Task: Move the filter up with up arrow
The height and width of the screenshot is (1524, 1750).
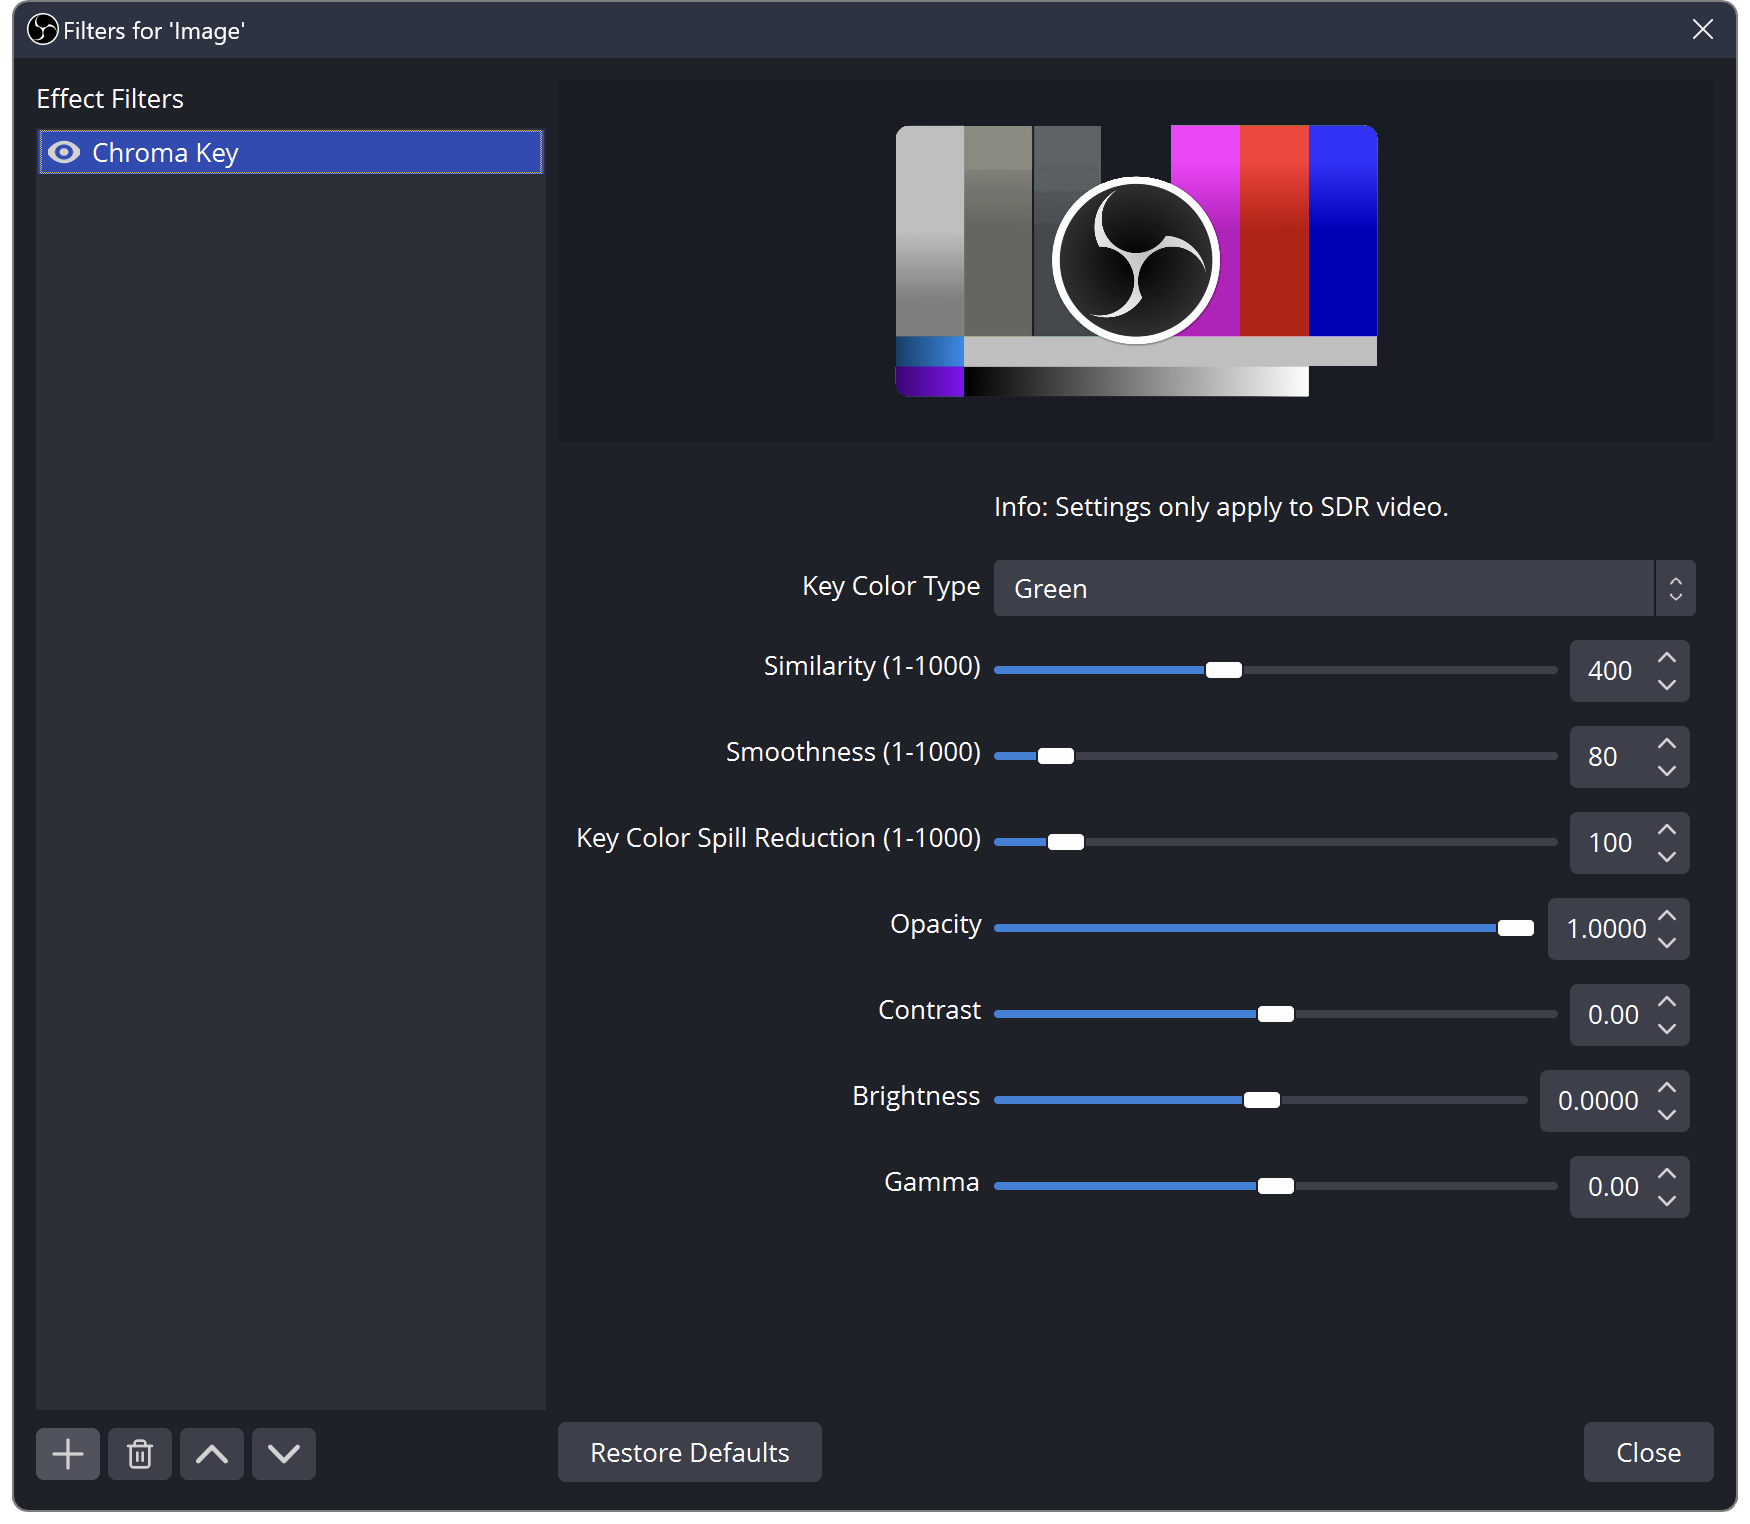Action: [212, 1453]
